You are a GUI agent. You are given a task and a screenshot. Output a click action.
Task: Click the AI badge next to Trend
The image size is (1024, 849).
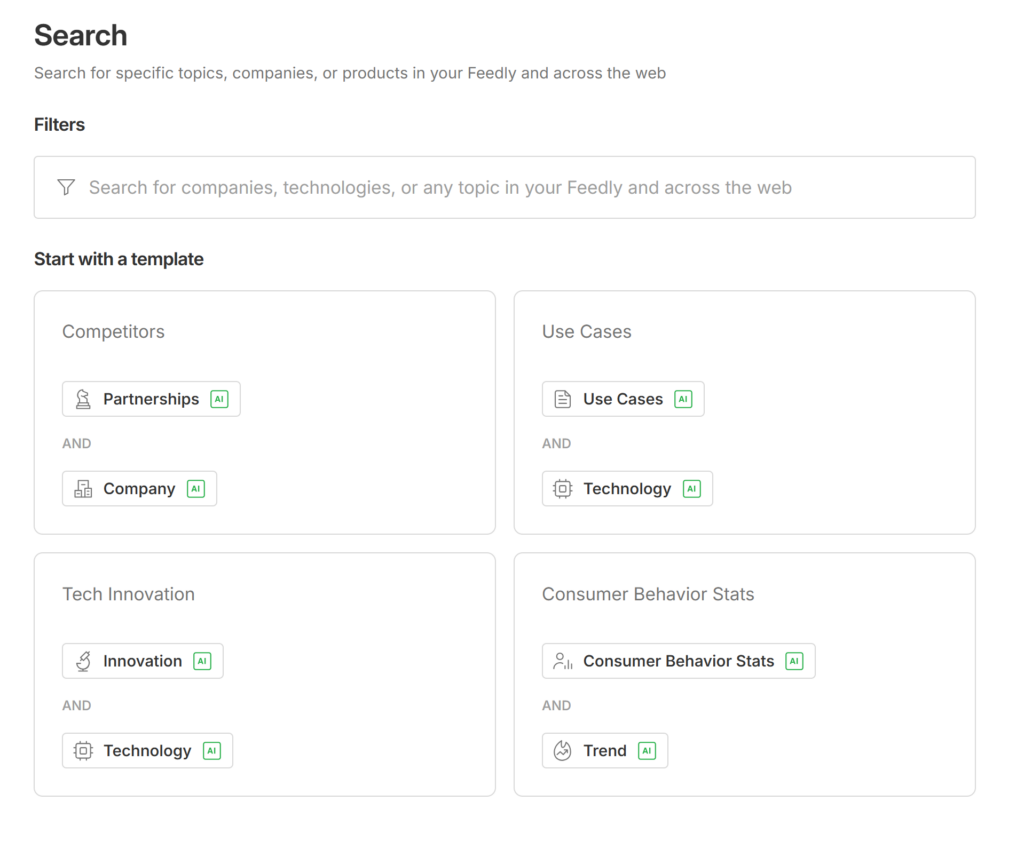coord(647,751)
